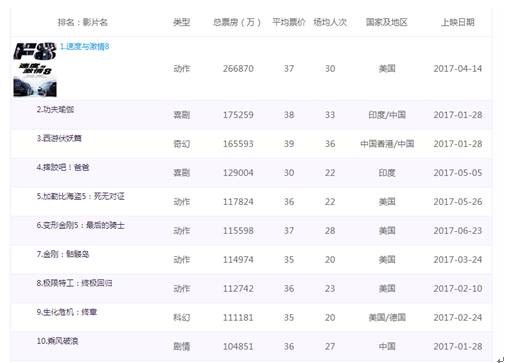Click release date 2017-02-10

pyautogui.click(x=458, y=289)
